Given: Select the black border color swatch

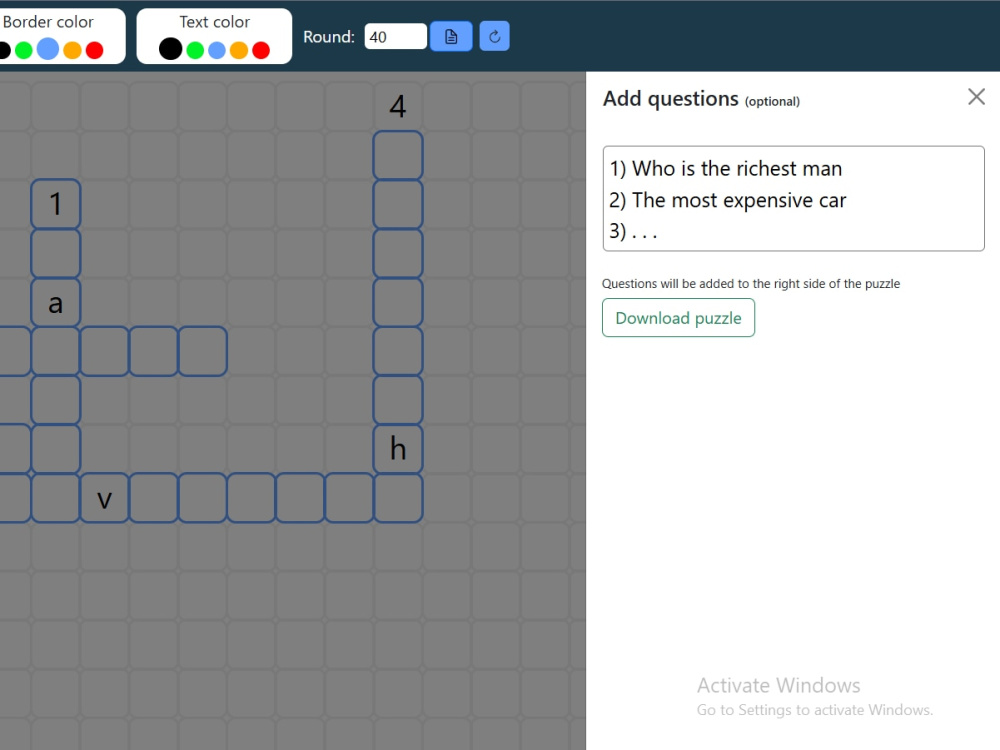Looking at the screenshot, I should click(x=4, y=50).
